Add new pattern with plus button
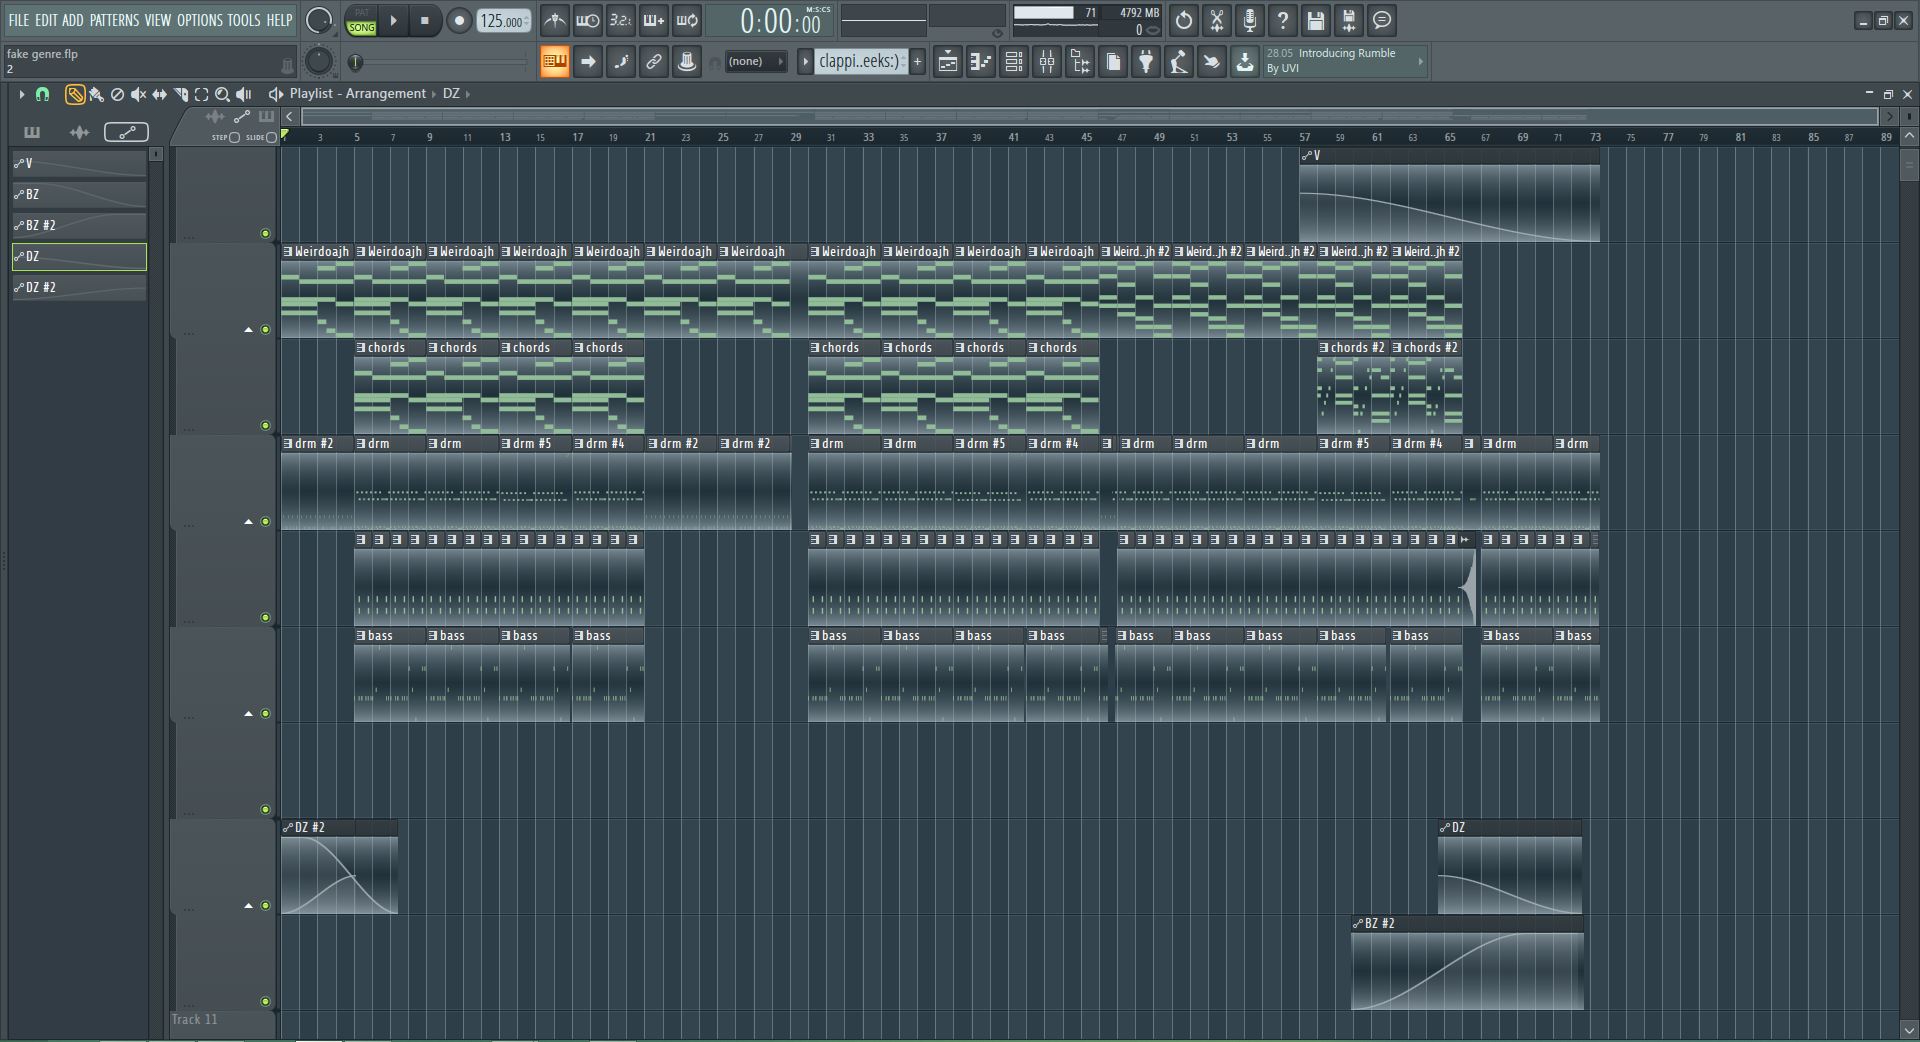 coord(917,62)
